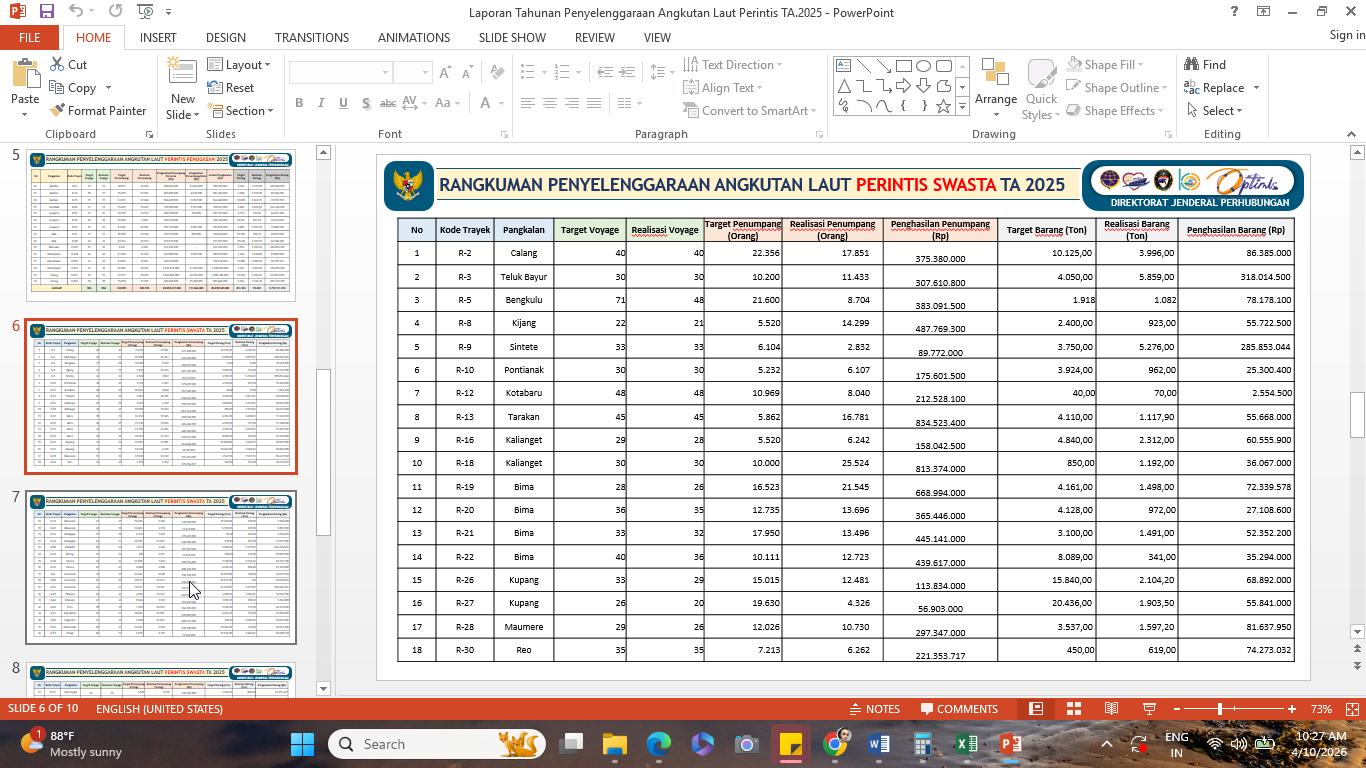Viewport: 1366px width, 768px height.
Task: Expand Replace dropdown arrow
Action: pos(1256,87)
